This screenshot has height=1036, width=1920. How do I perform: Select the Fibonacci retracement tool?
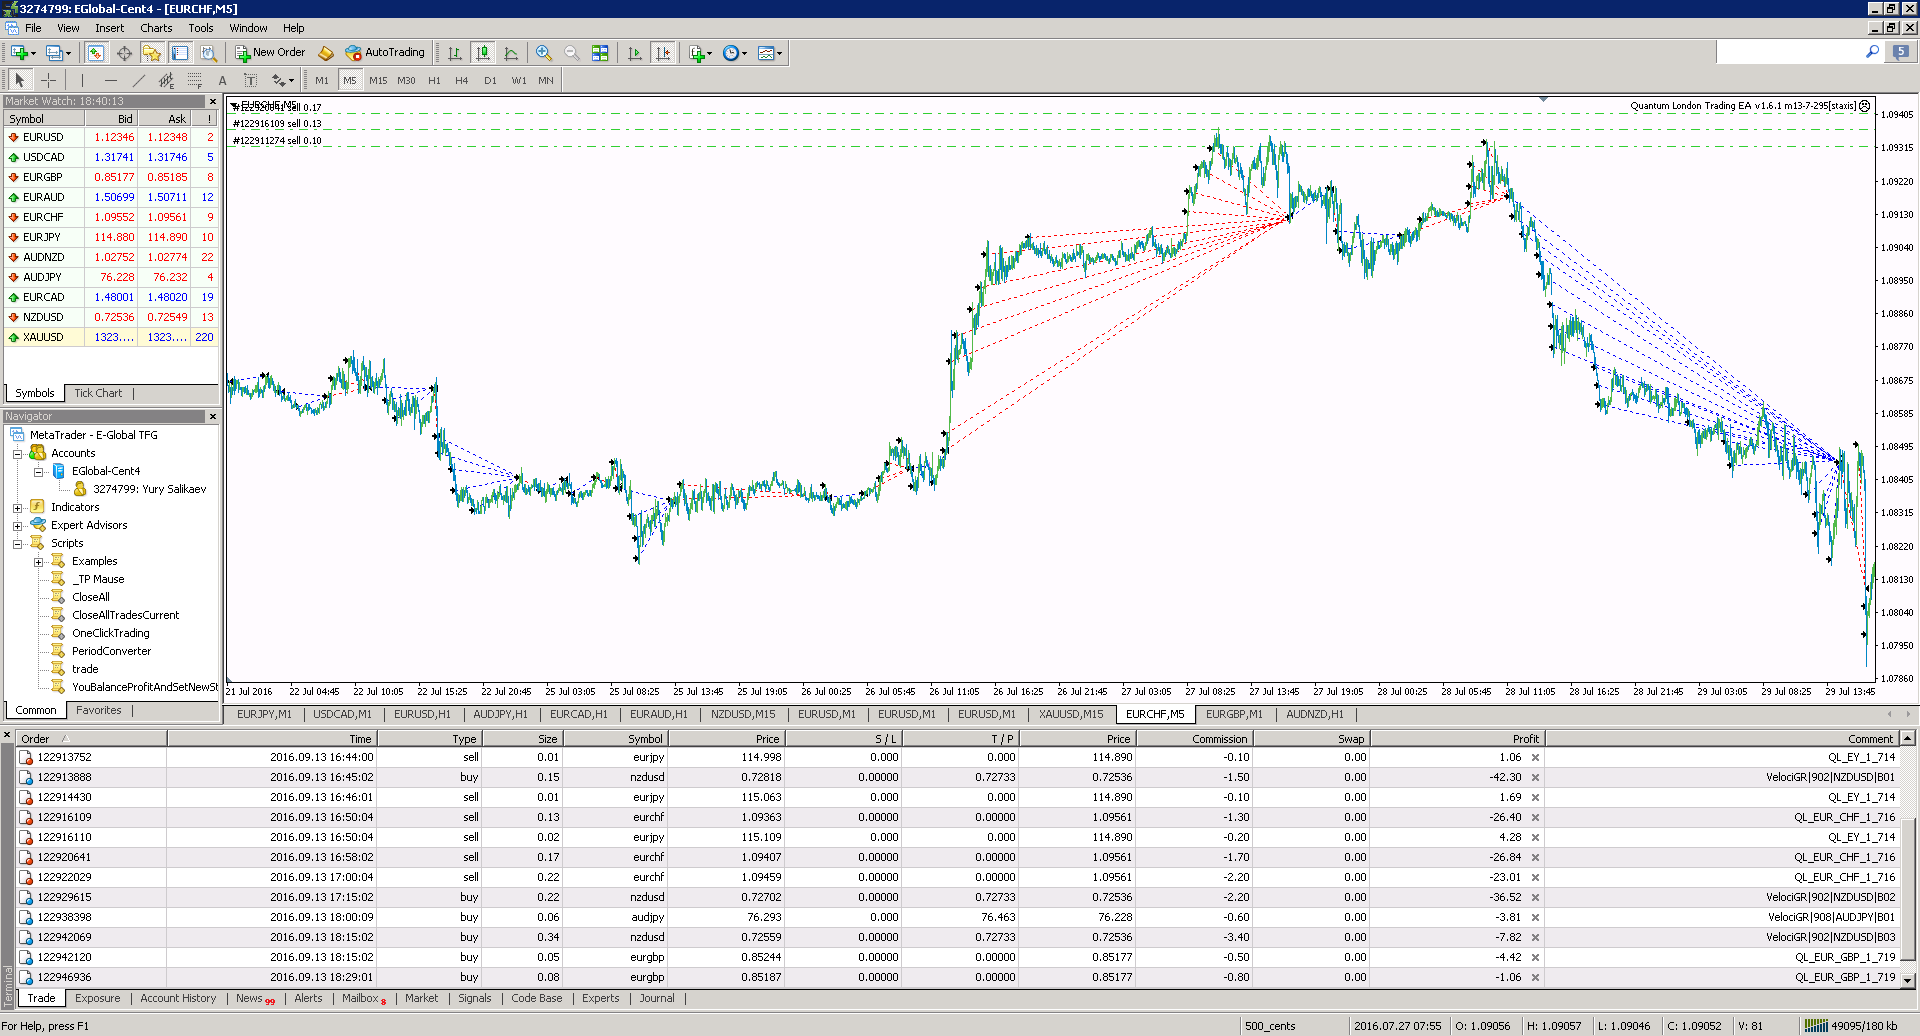pyautogui.click(x=194, y=80)
